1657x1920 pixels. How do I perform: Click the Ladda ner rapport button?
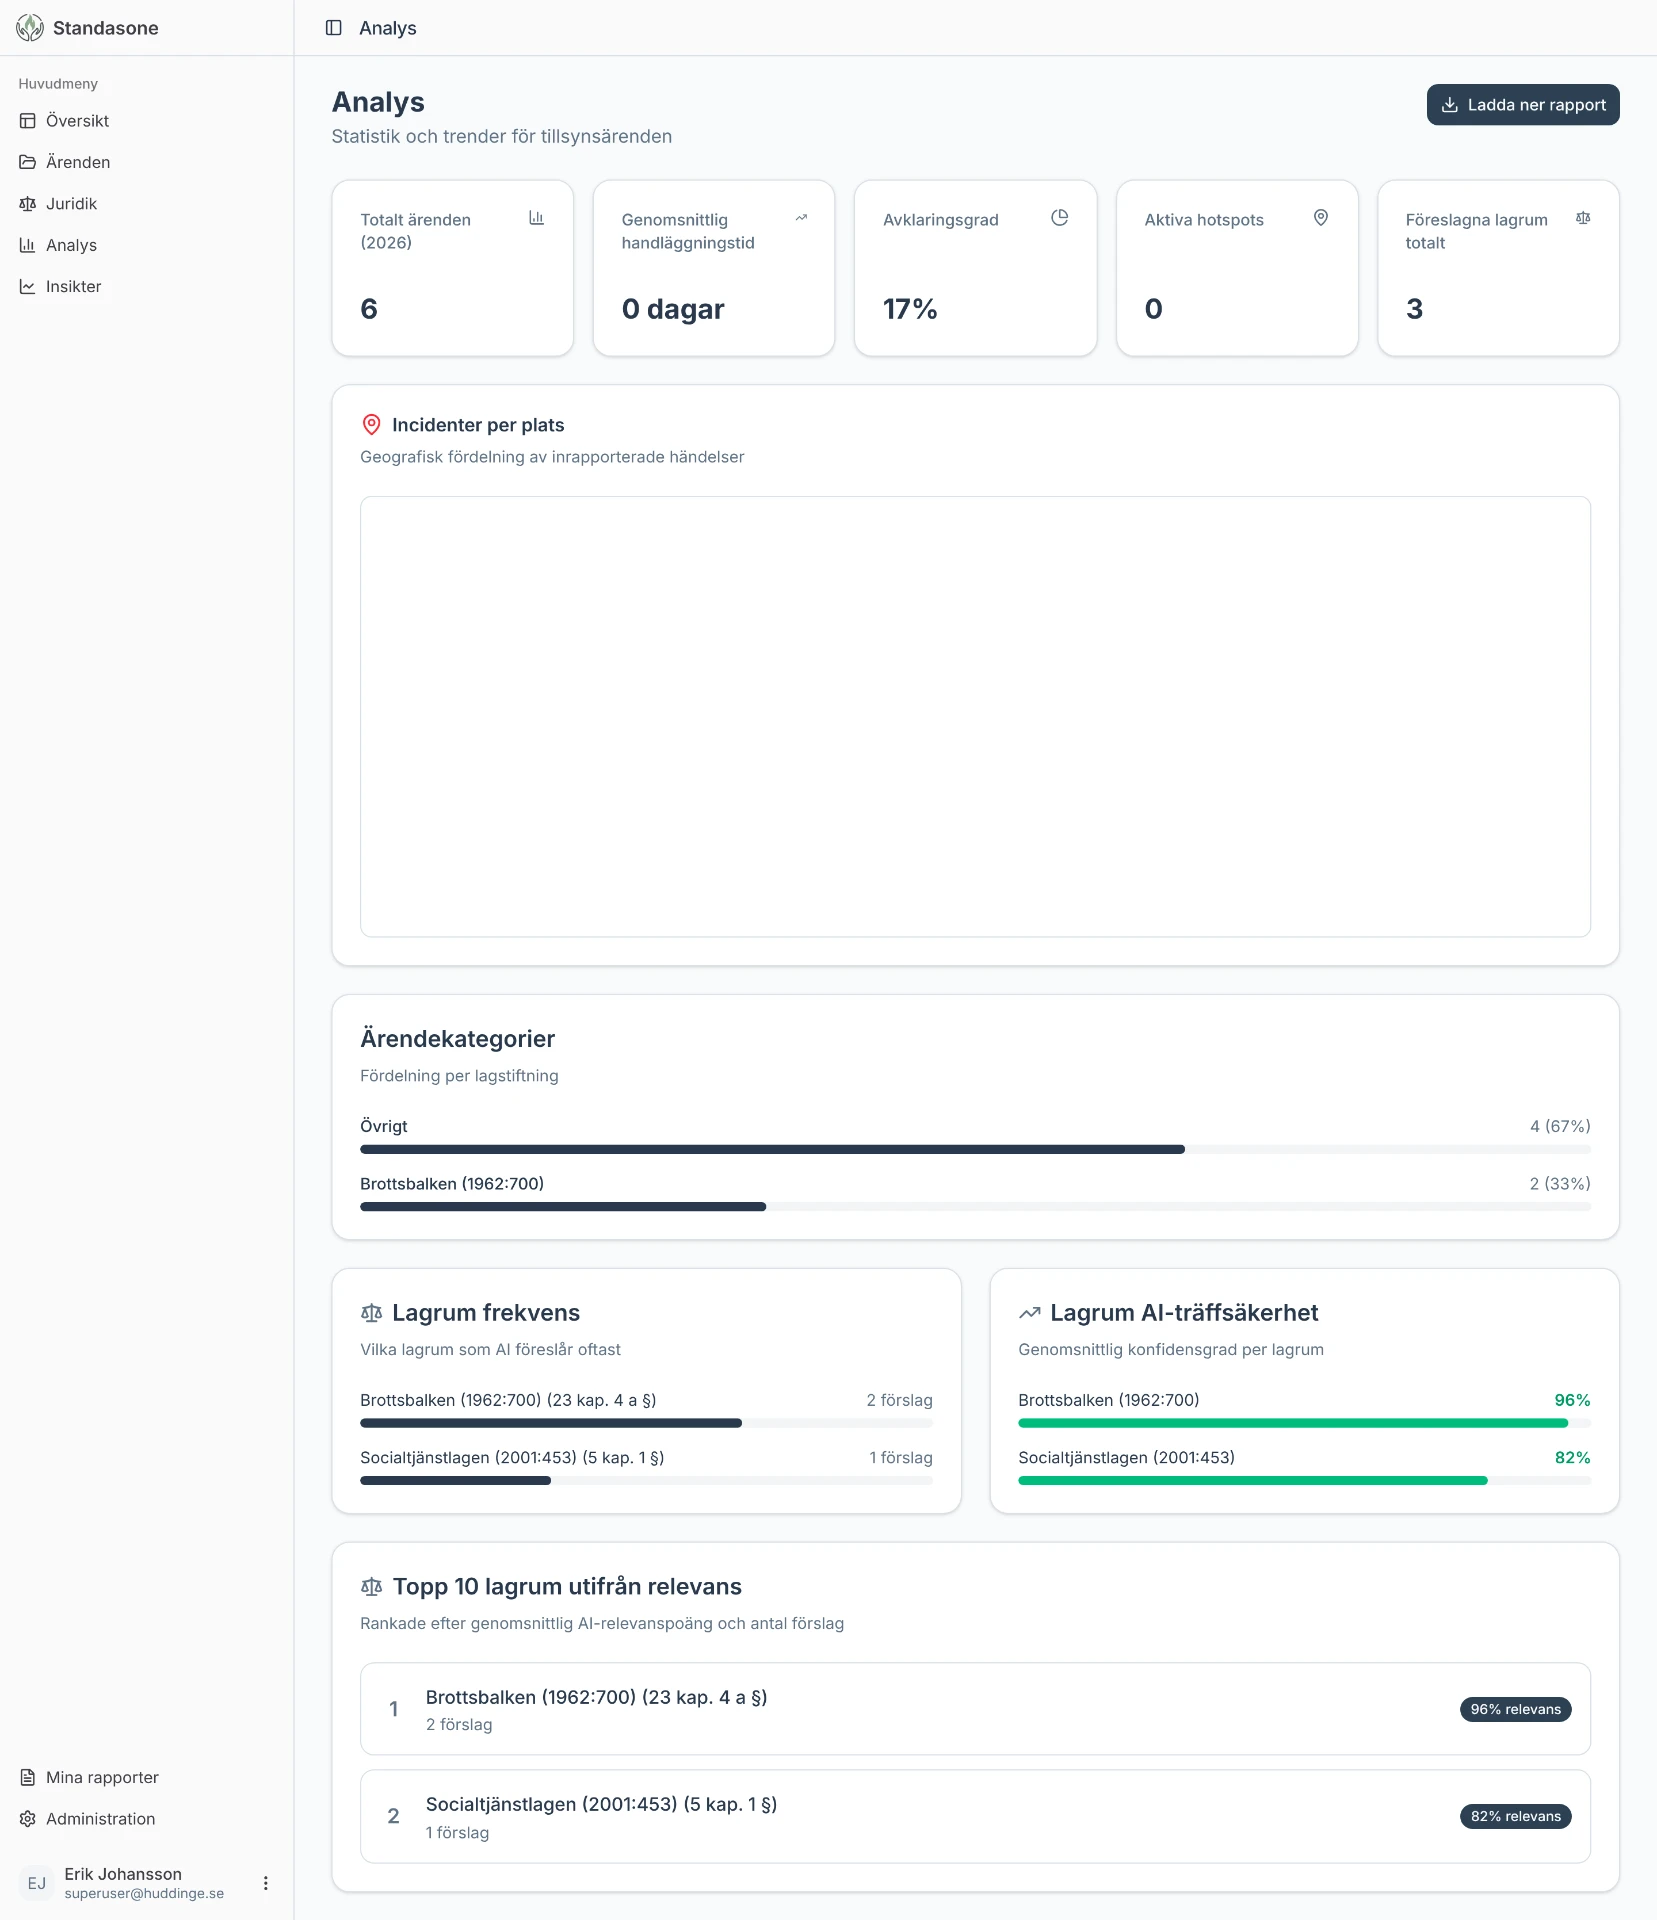tap(1523, 105)
